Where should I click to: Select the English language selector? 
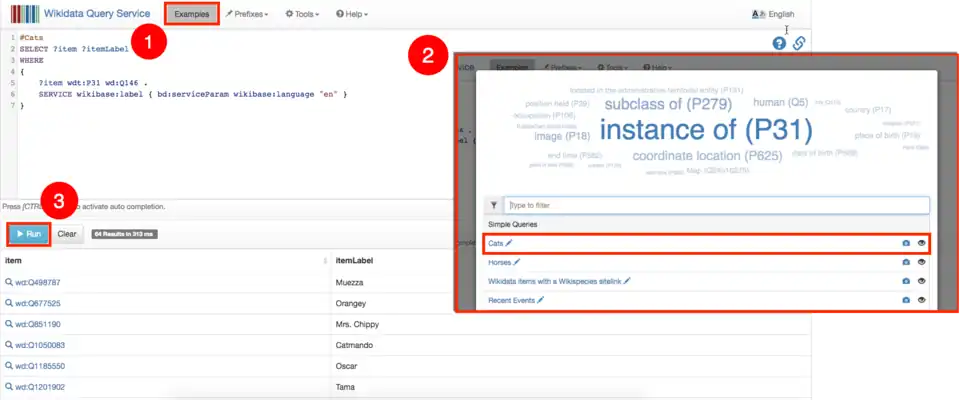click(x=772, y=14)
